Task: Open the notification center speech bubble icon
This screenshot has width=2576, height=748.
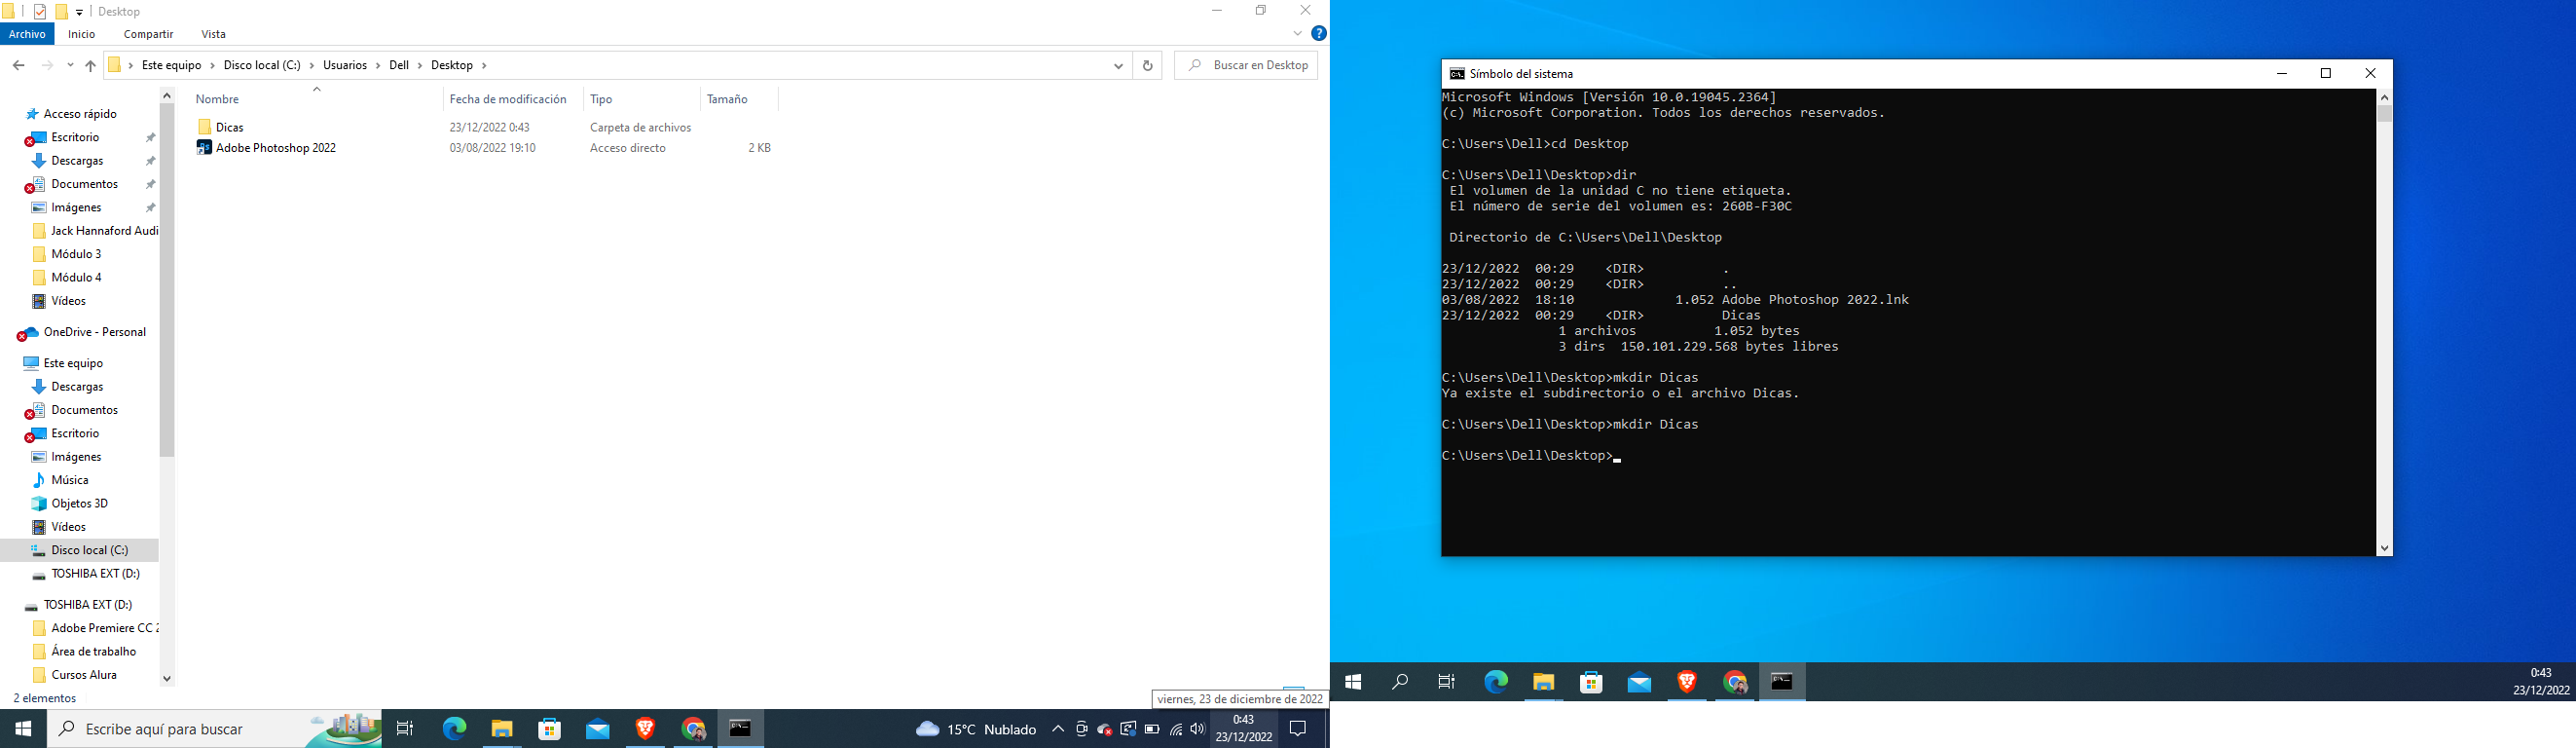Action: pyautogui.click(x=1298, y=729)
